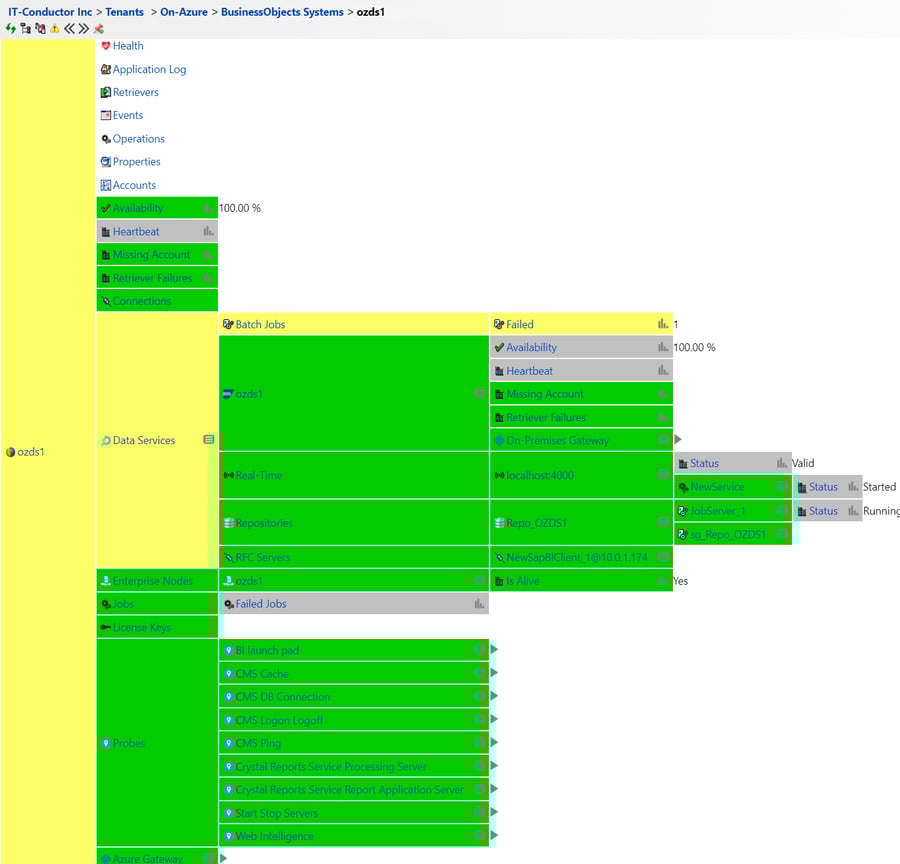Select Probes node
Image resolution: width=900 pixels, height=864 pixels.
coord(157,743)
